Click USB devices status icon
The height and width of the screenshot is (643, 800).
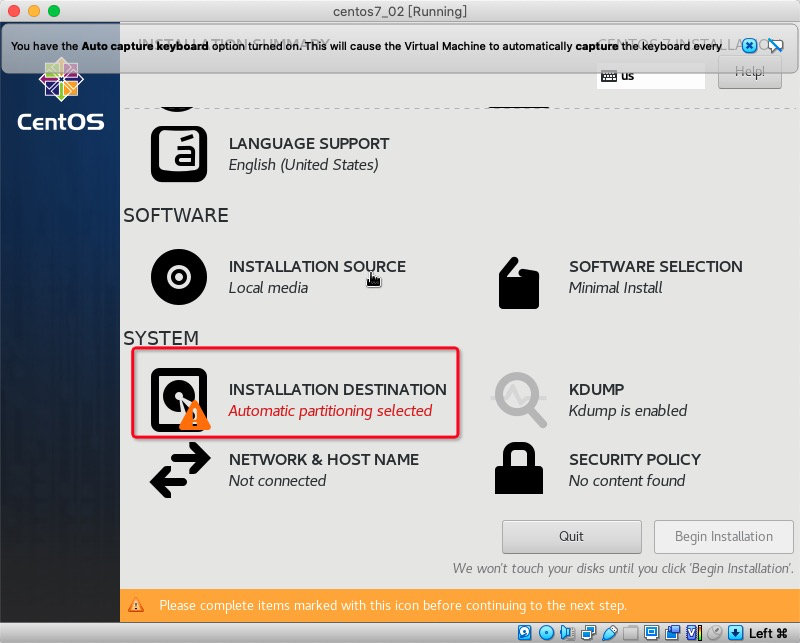tap(610, 633)
